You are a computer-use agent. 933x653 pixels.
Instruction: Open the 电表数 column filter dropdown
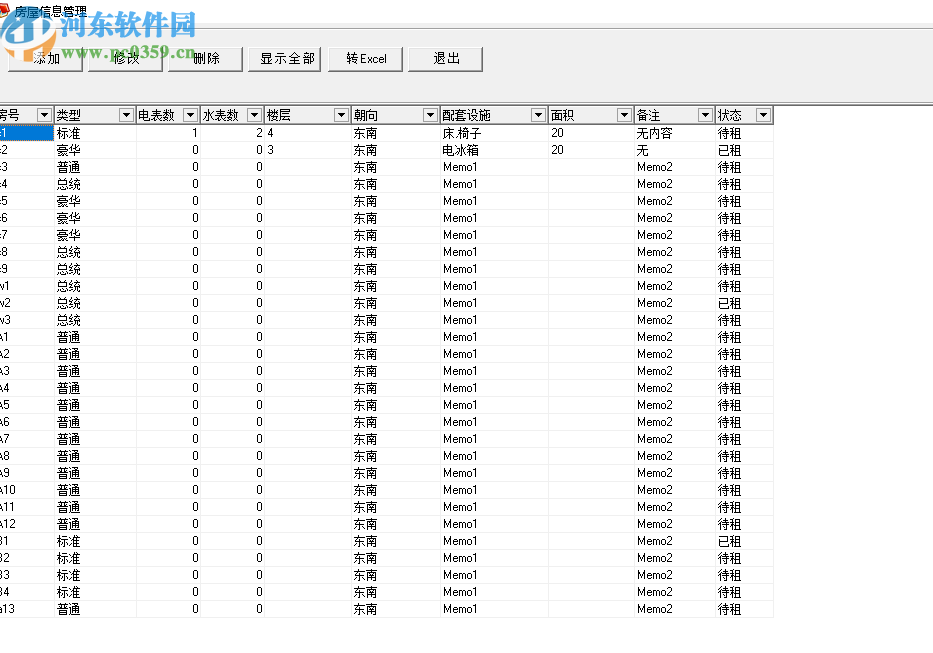click(190, 115)
